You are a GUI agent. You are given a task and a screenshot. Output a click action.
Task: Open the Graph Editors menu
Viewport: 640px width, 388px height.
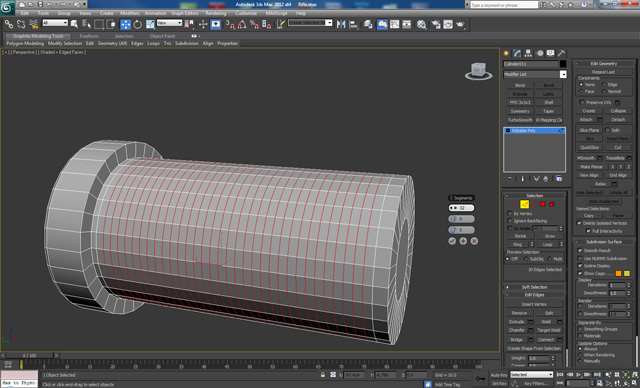(184, 13)
